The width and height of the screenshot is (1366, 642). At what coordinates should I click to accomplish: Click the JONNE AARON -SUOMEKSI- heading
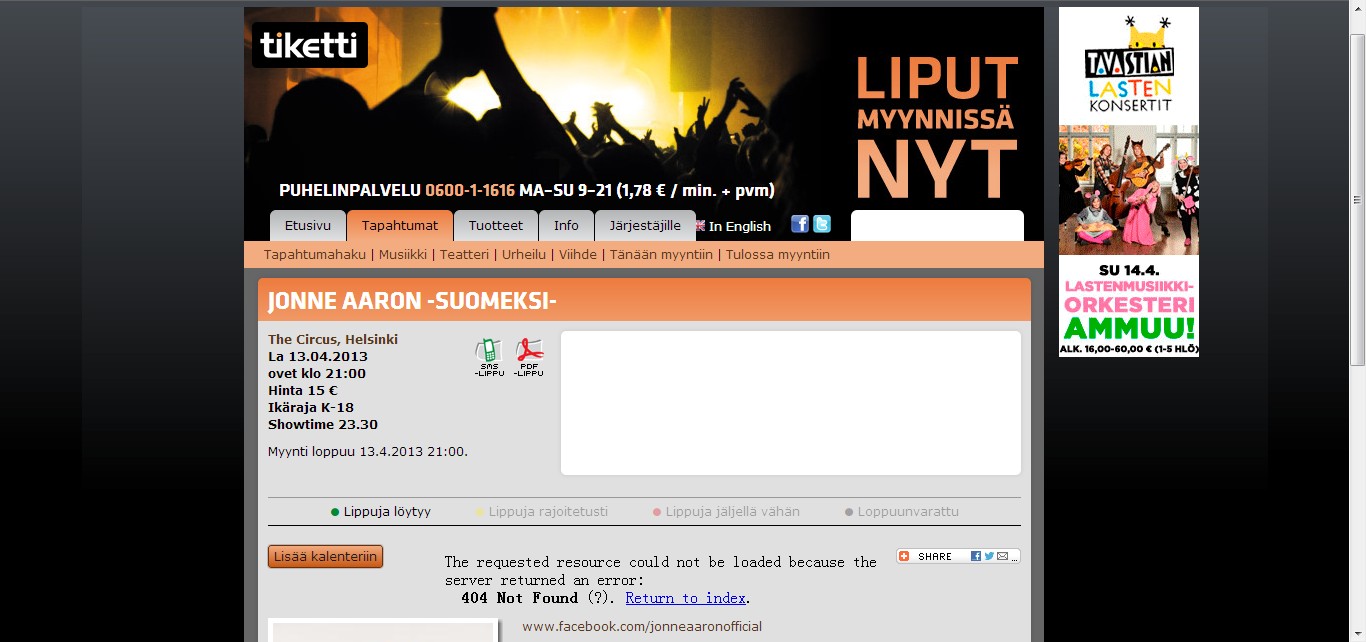(412, 301)
